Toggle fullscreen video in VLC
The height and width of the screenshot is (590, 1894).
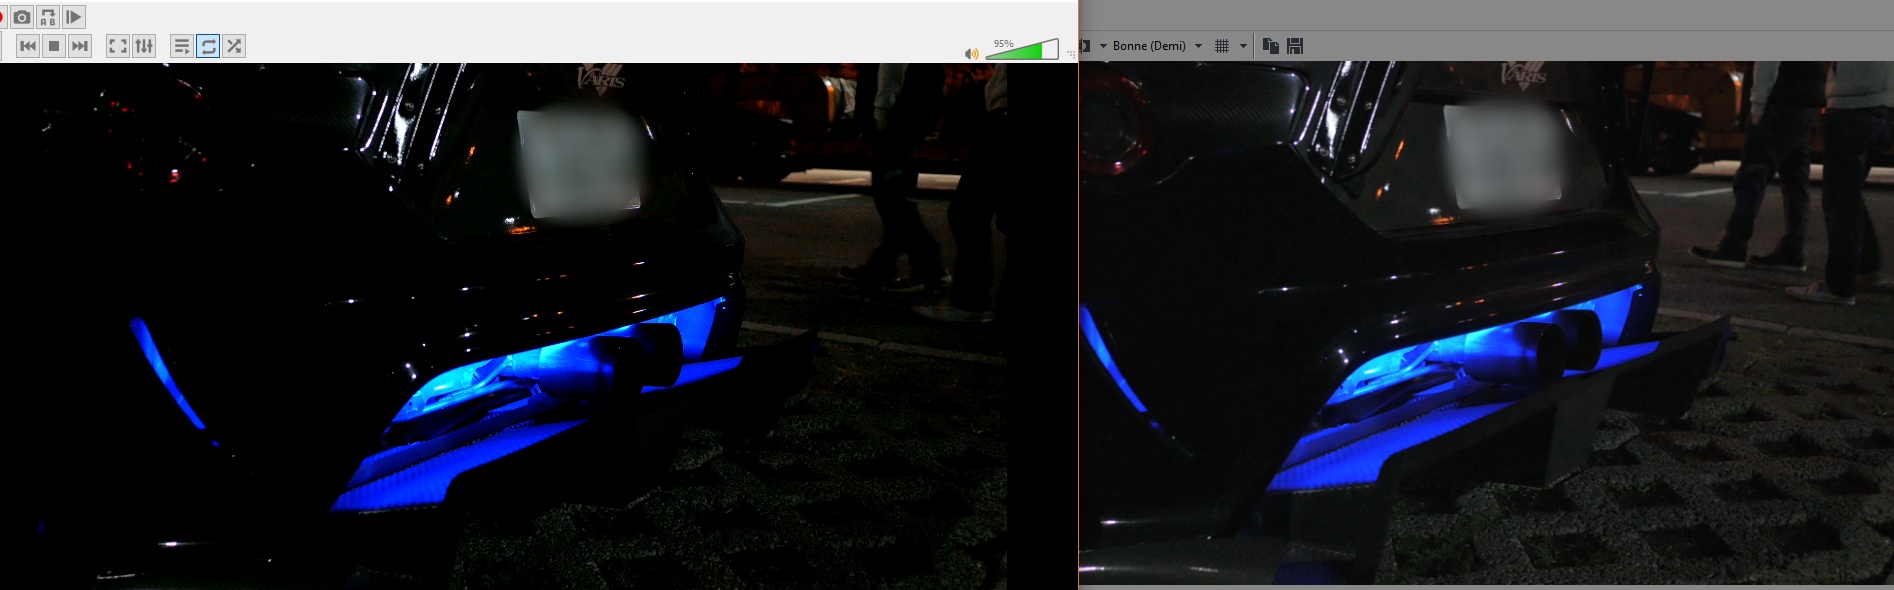[x=118, y=46]
